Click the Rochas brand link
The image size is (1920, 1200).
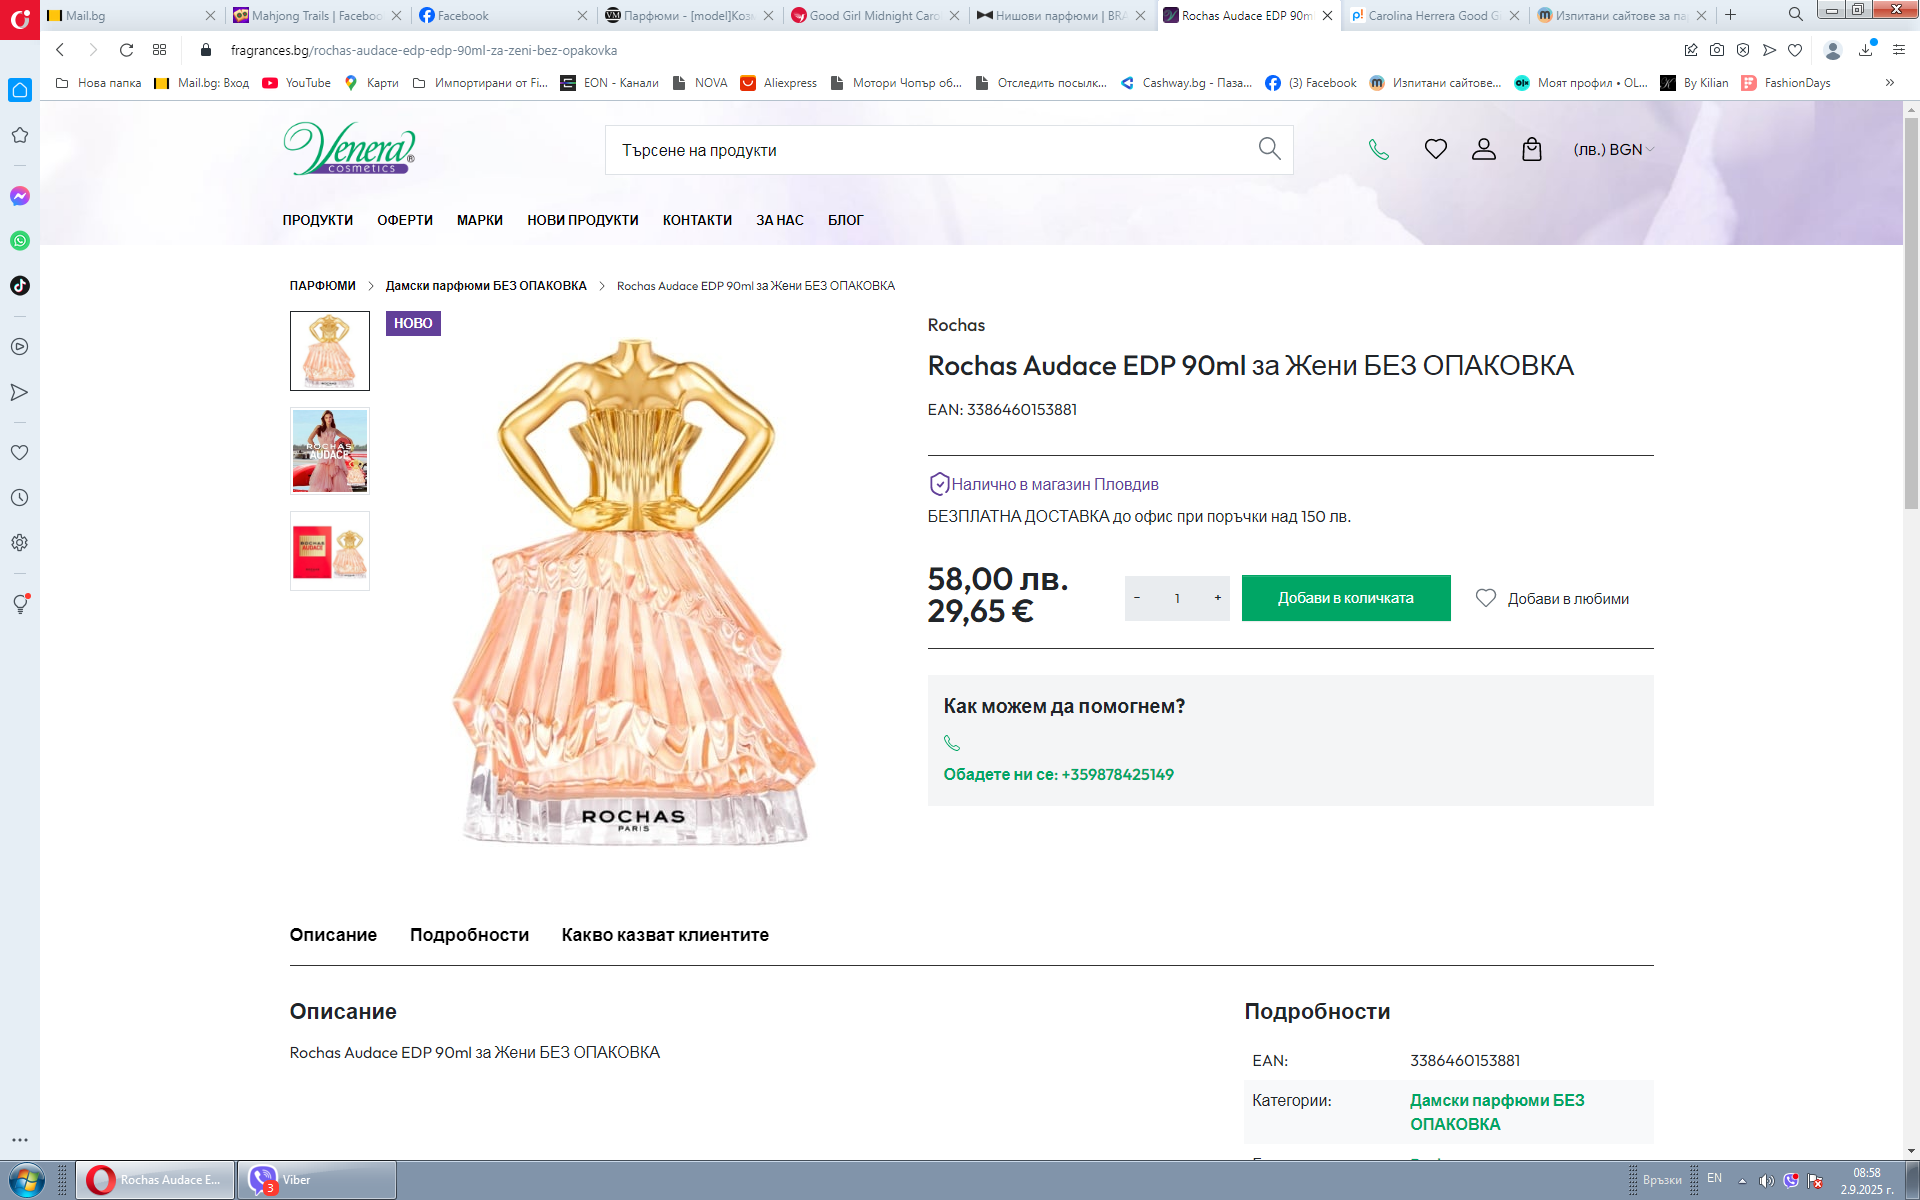point(956,325)
